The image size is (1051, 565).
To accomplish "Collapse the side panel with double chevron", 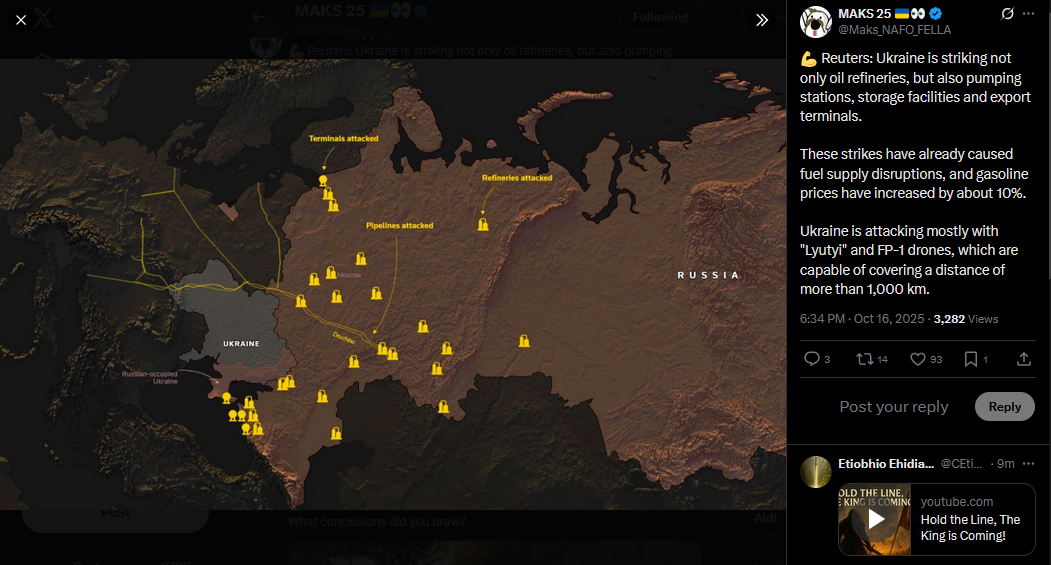I will (762, 20).
